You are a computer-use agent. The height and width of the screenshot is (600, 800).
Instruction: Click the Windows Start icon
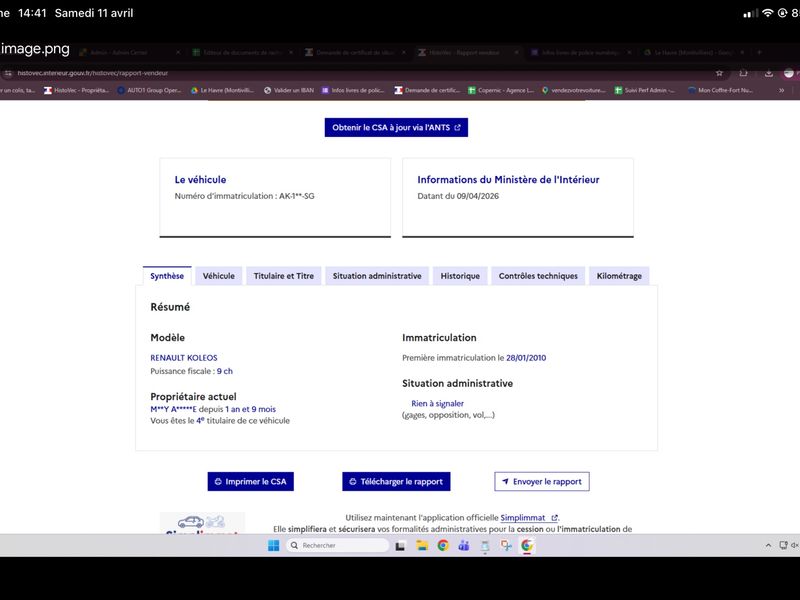[x=273, y=545]
